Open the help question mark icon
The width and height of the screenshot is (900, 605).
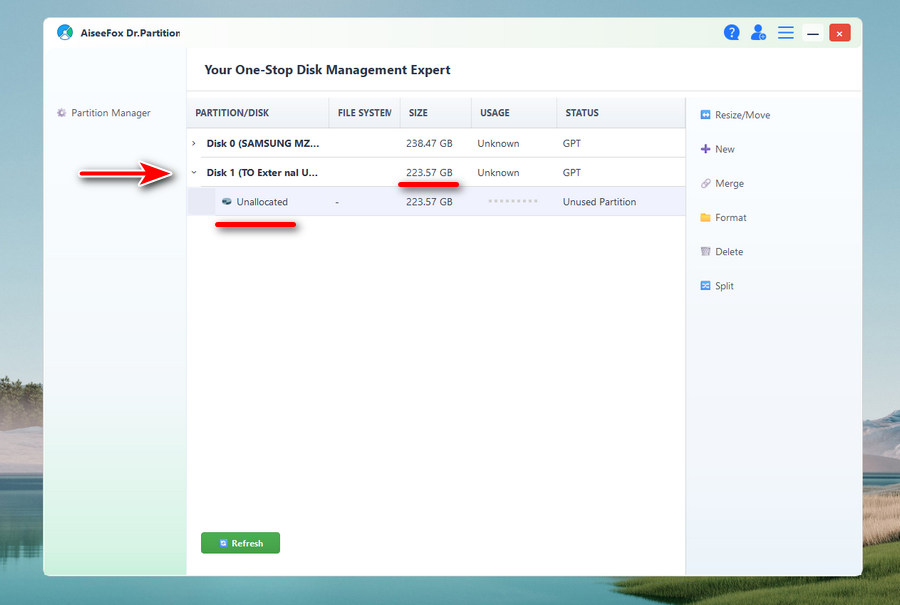click(731, 33)
